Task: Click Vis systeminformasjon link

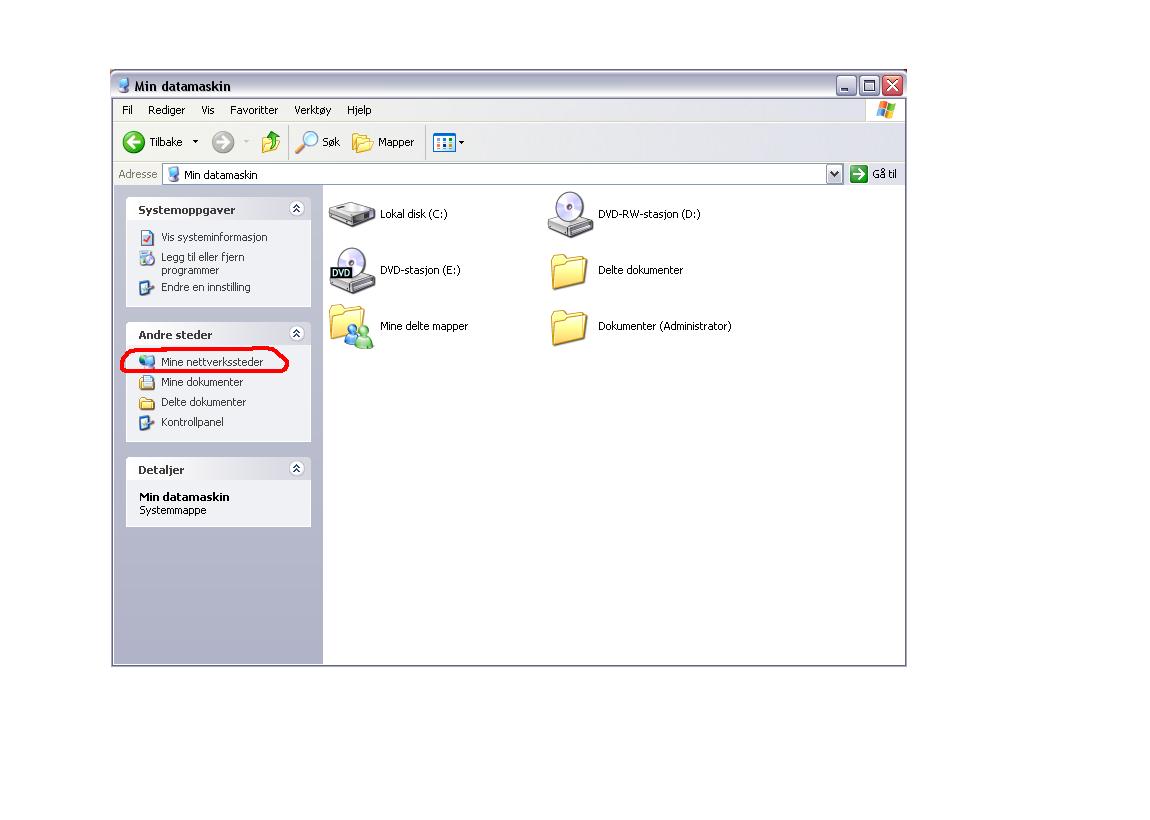Action: point(214,237)
